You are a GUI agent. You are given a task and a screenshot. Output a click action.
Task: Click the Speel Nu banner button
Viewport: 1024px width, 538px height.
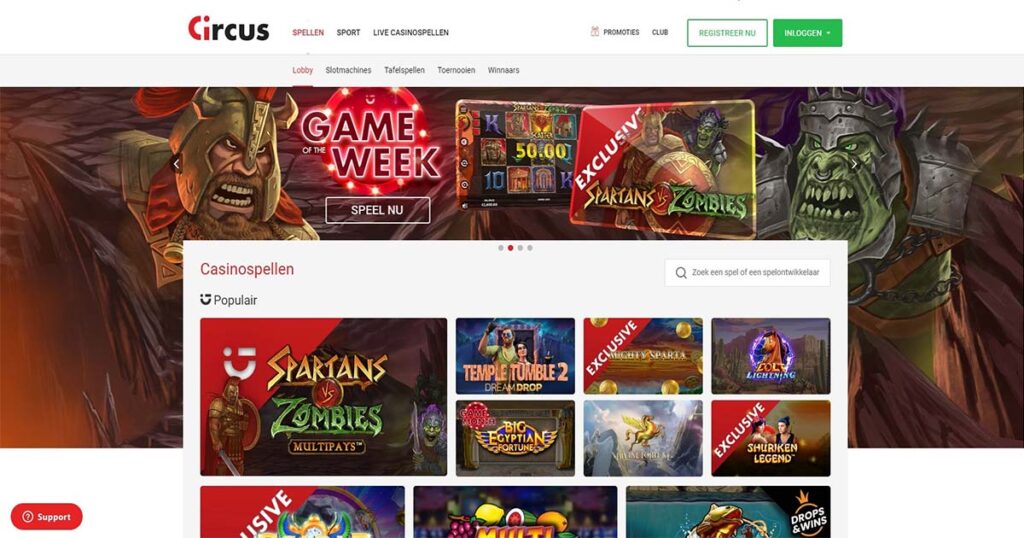tap(377, 210)
